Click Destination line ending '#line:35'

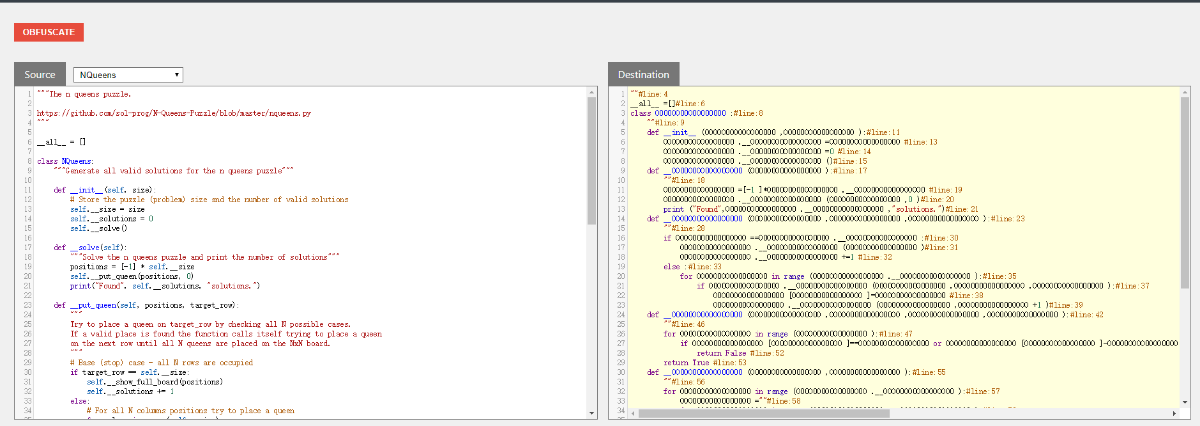click(x=849, y=276)
